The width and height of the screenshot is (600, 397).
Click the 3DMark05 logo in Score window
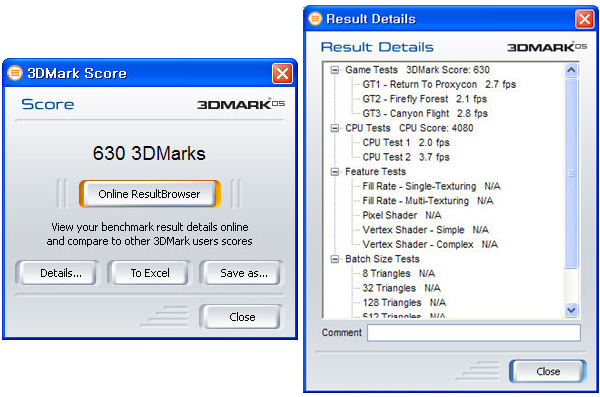pyautogui.click(x=241, y=104)
